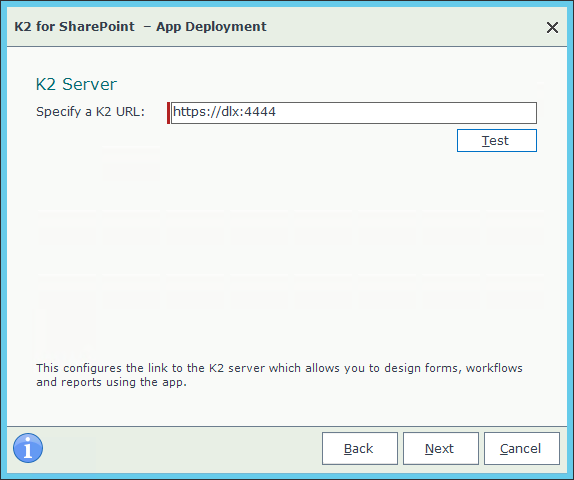Test the K2 server URL
574x480 pixels.
pos(497,140)
